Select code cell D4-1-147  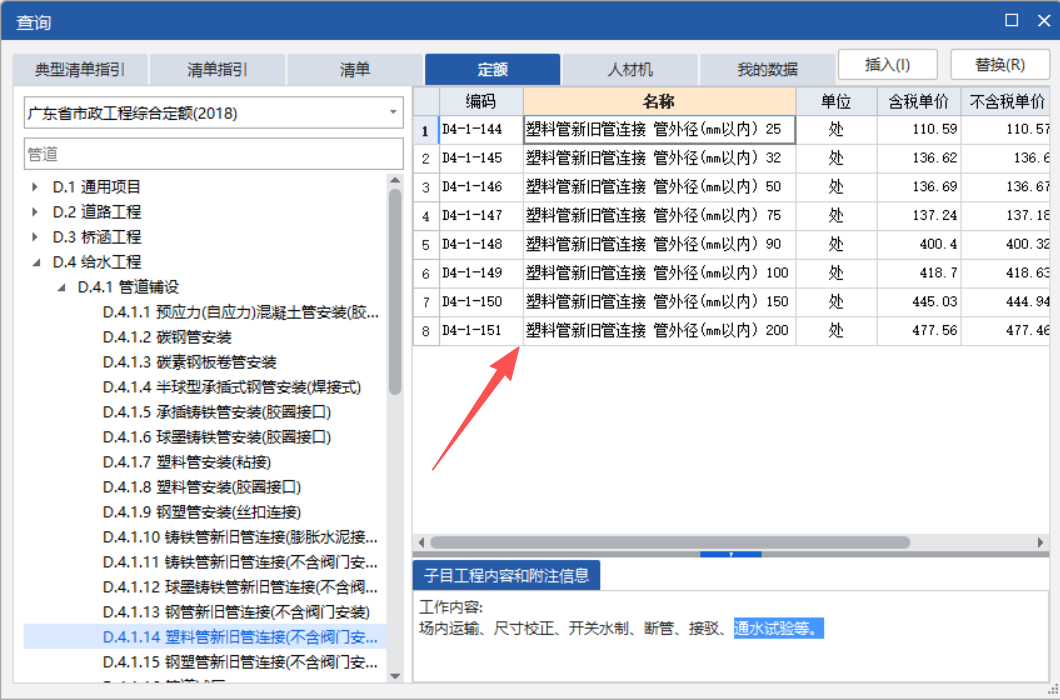(481, 216)
